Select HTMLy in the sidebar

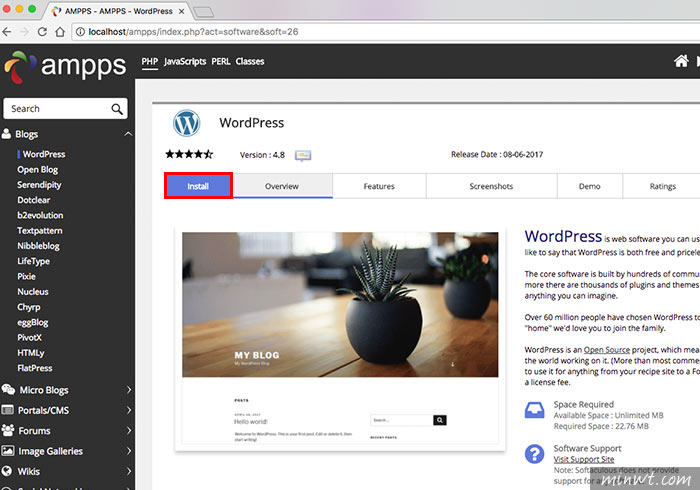click(x=31, y=353)
